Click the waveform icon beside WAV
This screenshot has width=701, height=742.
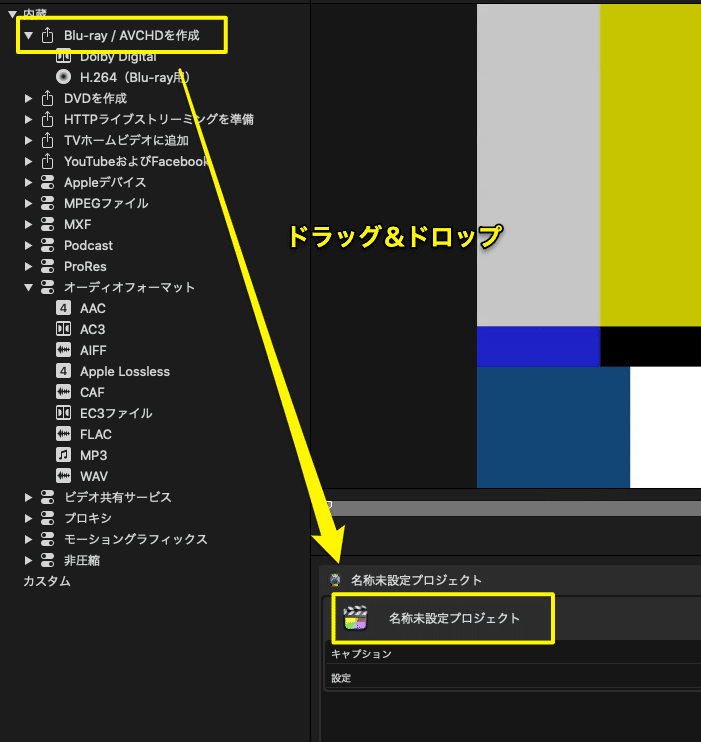tap(63, 476)
